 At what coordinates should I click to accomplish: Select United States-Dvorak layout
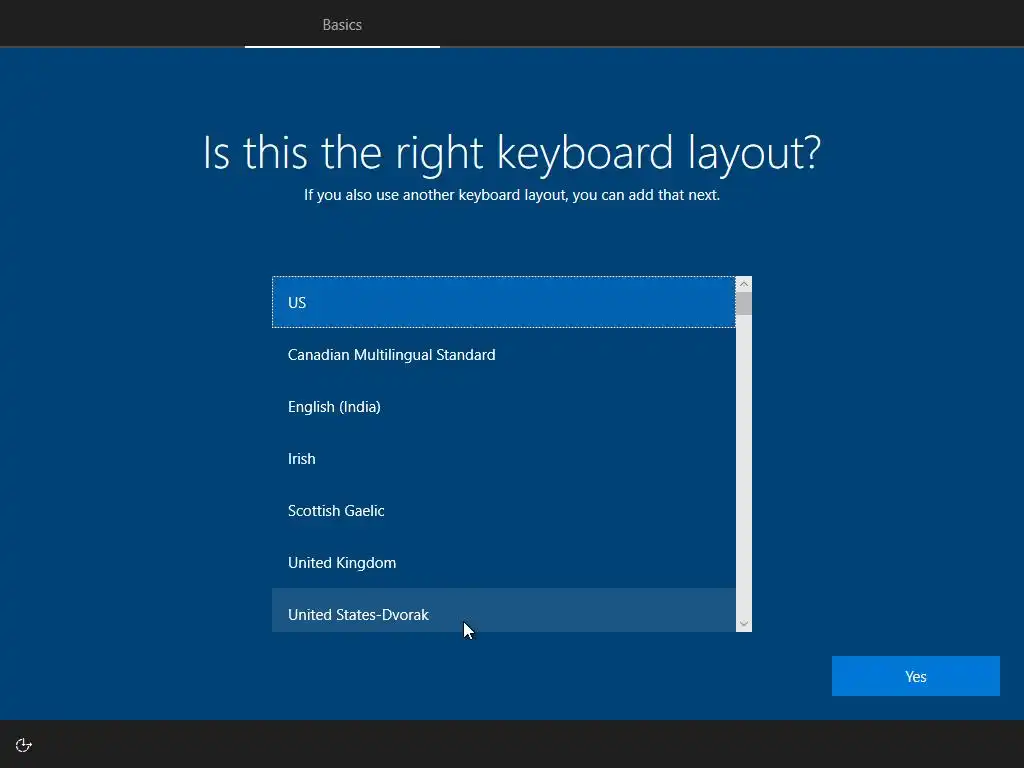coord(504,611)
